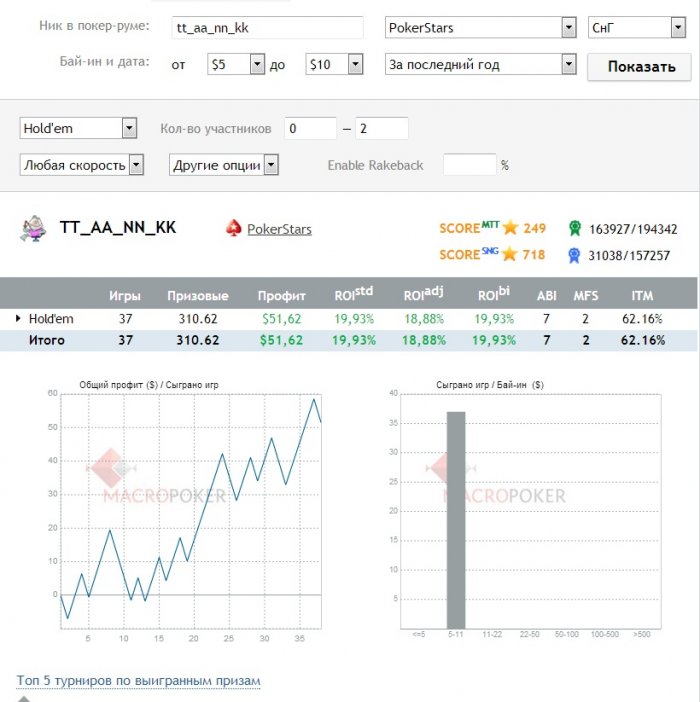Click the SCORE SNG value 718
Viewport: 700px width, 702px height.
point(534,255)
